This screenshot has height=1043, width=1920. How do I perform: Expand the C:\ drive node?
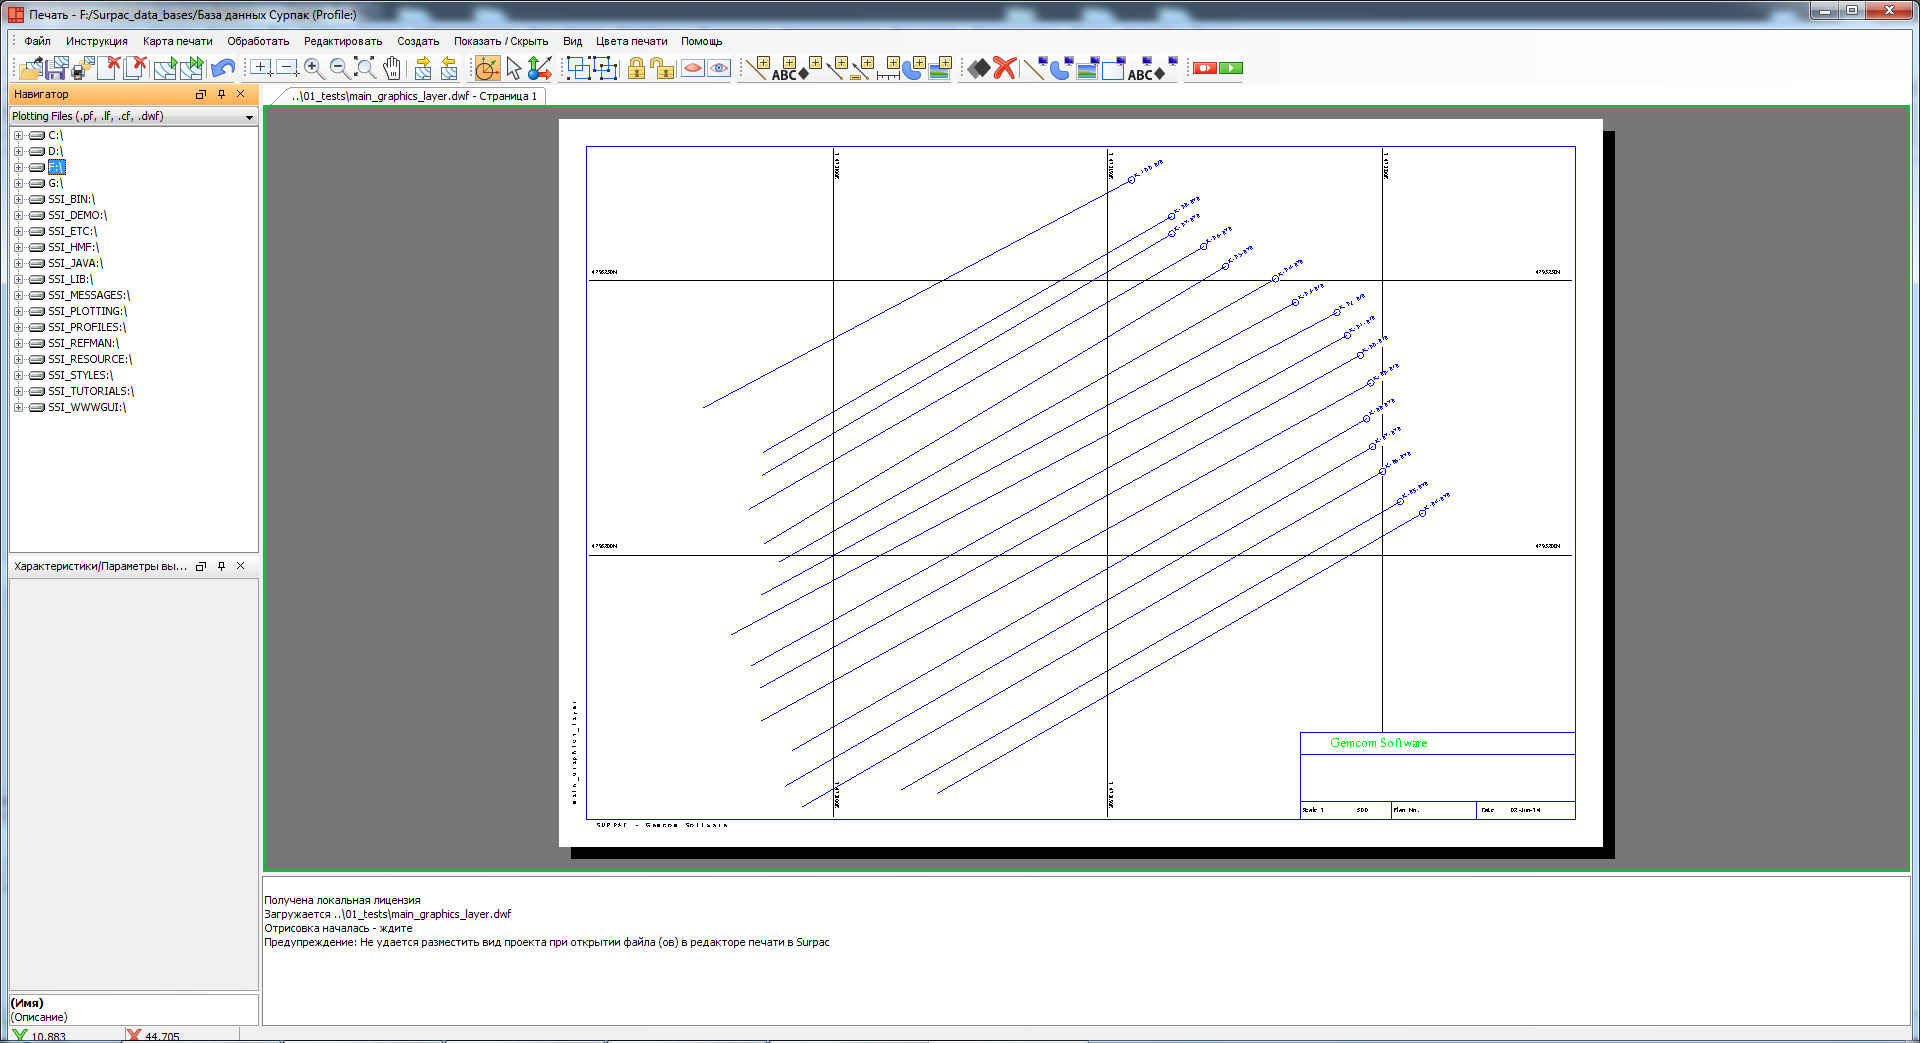pos(18,135)
